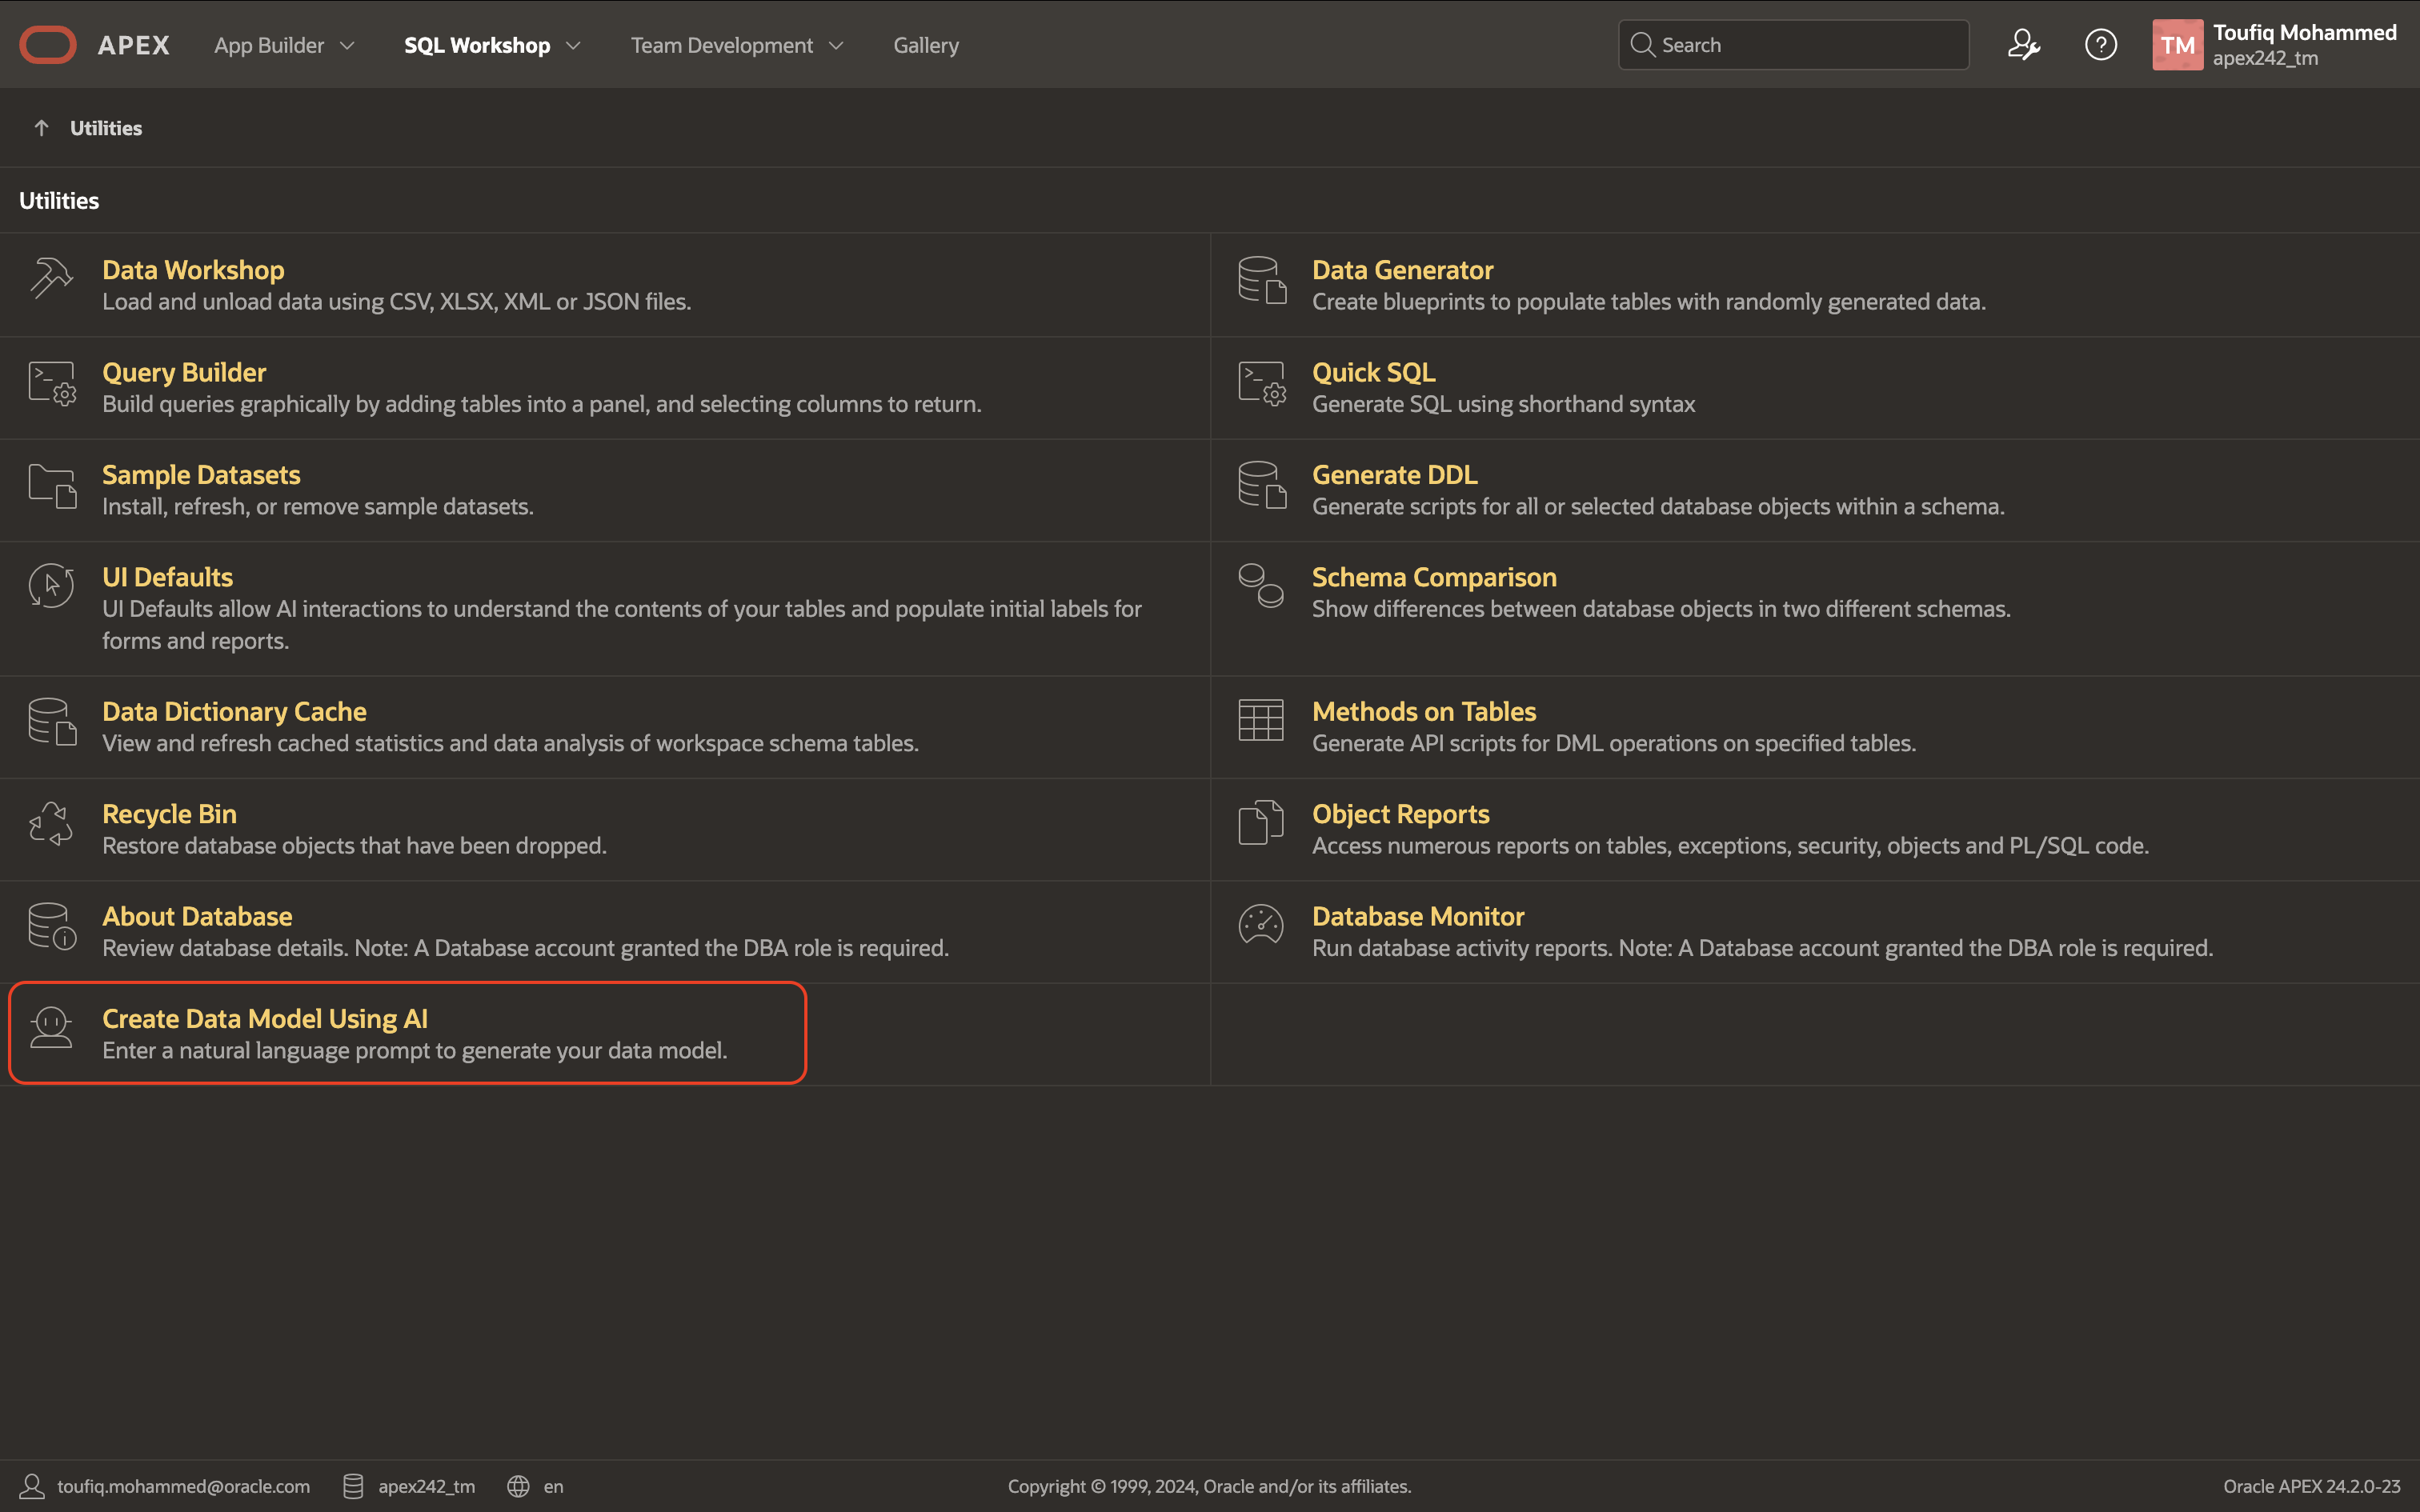Open the Generate DDL link

(1394, 475)
